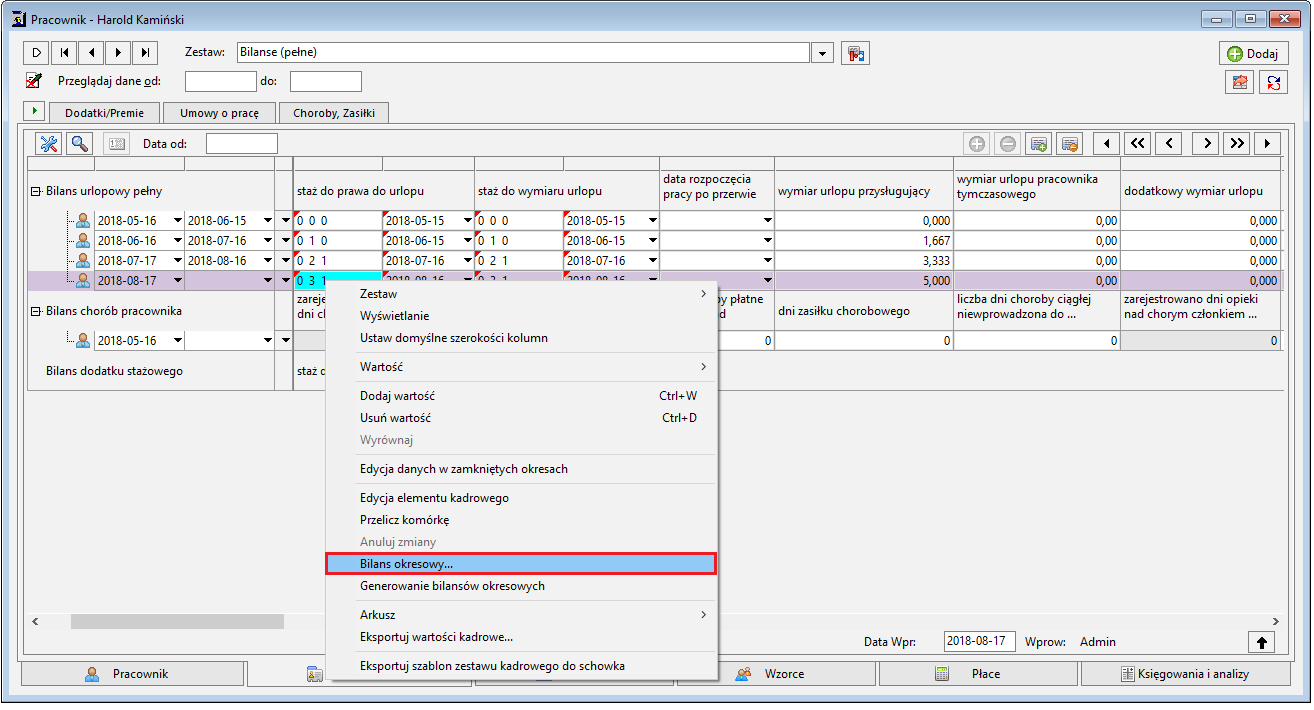
Task: Click the add row icon with green plus
Action: pyautogui.click(x=1038, y=144)
